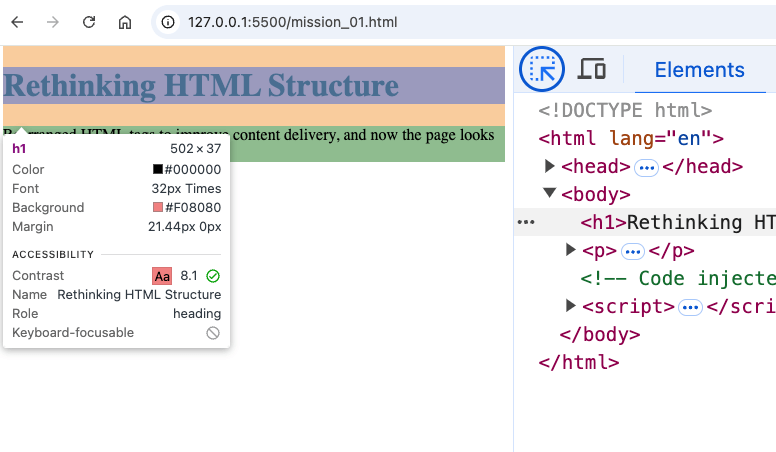The width and height of the screenshot is (776, 452).
Task: Go to the browser home page
Action: pos(125,22)
